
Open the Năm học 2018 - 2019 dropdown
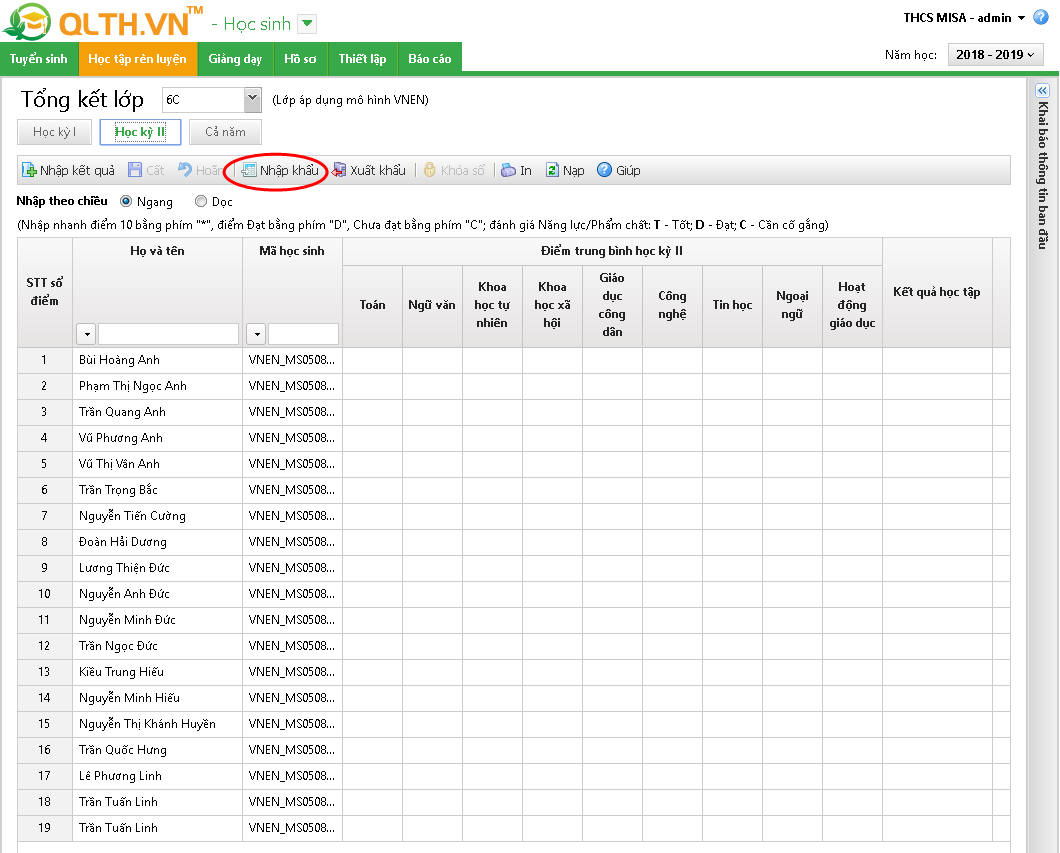click(995, 55)
